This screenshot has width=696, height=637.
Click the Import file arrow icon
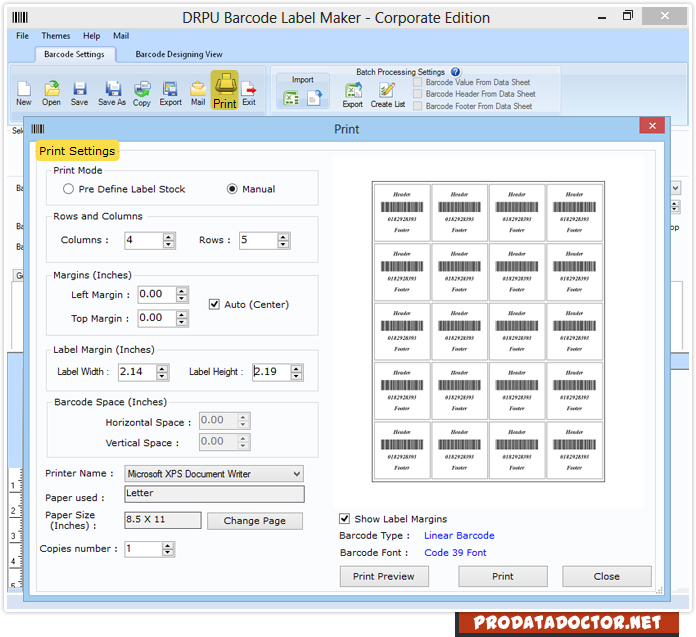pos(315,98)
